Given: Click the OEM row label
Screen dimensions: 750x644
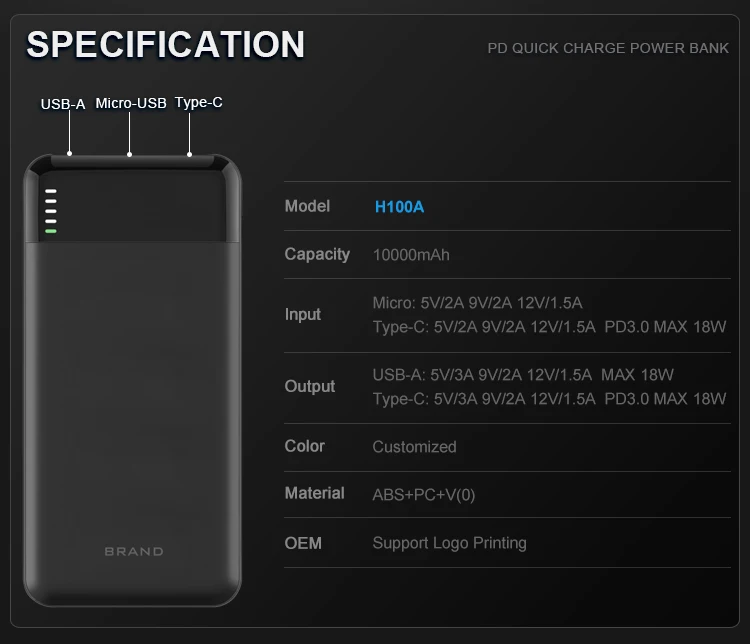Looking at the screenshot, I should coord(303,543).
